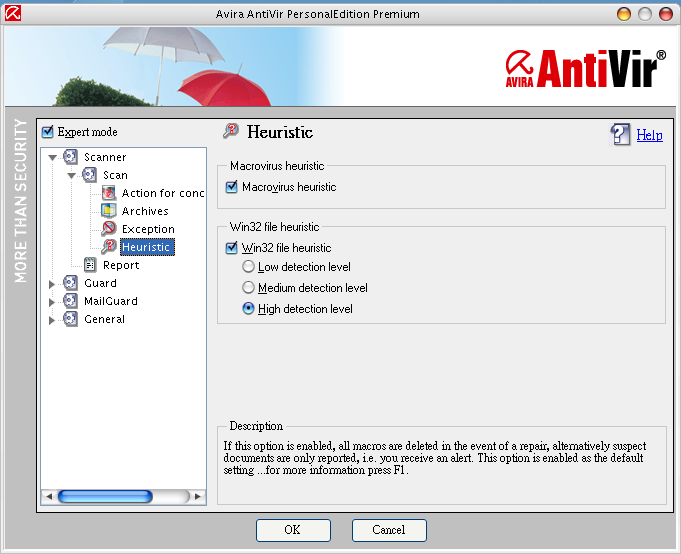
Task: Collapse the Scanner tree node
Action: pyautogui.click(x=53, y=158)
